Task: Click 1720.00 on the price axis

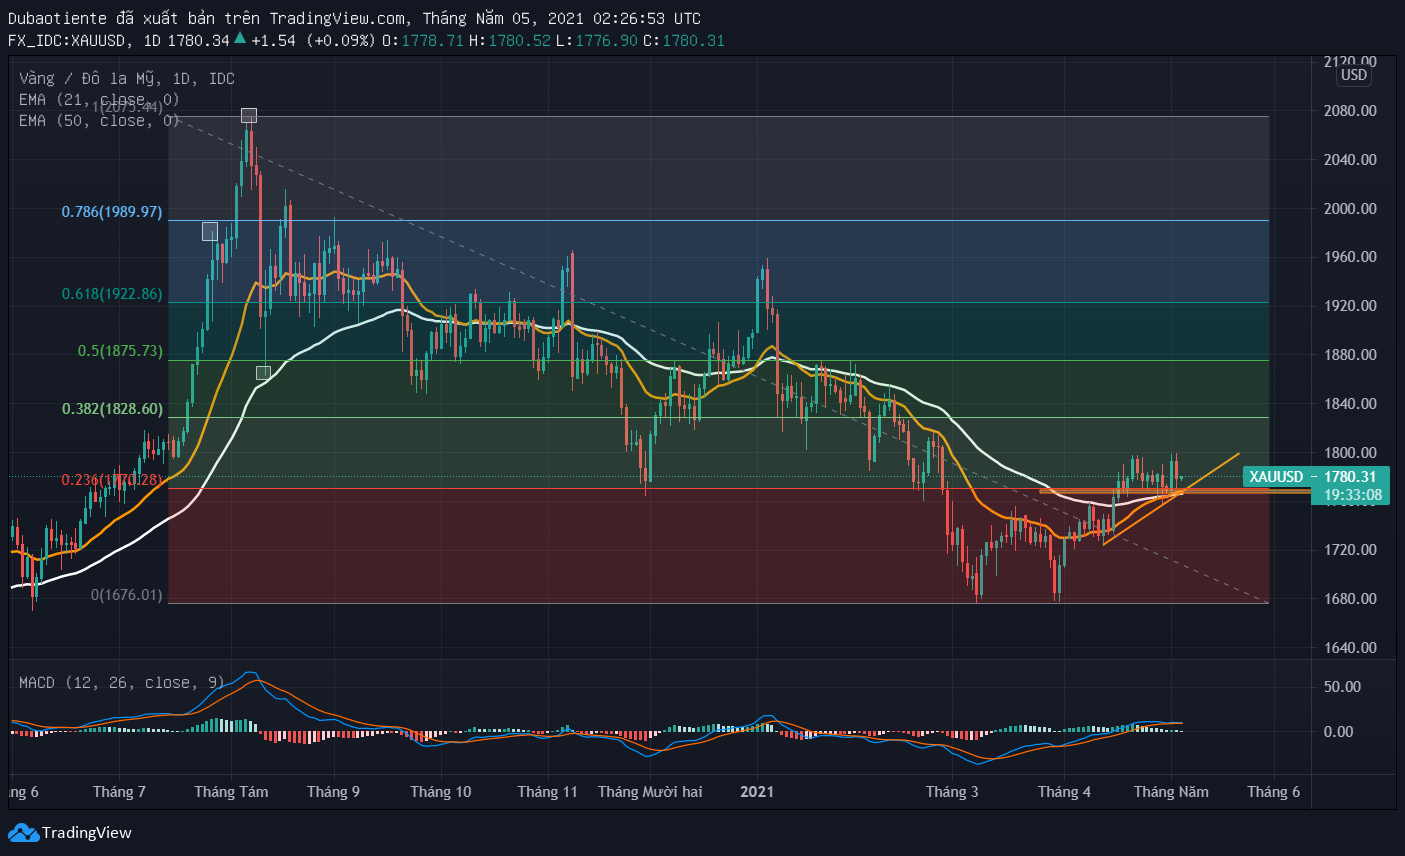Action: (1350, 549)
